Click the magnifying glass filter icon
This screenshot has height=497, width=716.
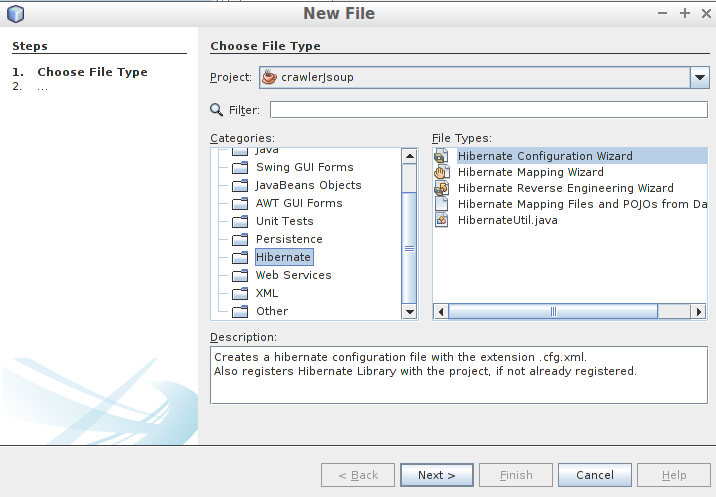pyautogui.click(x=216, y=110)
